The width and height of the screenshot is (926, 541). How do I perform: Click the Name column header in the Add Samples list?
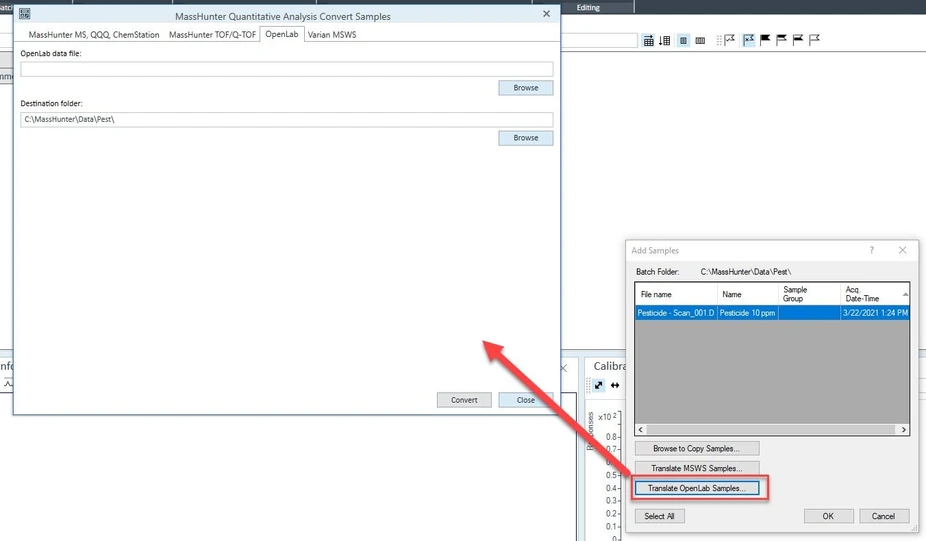point(748,294)
